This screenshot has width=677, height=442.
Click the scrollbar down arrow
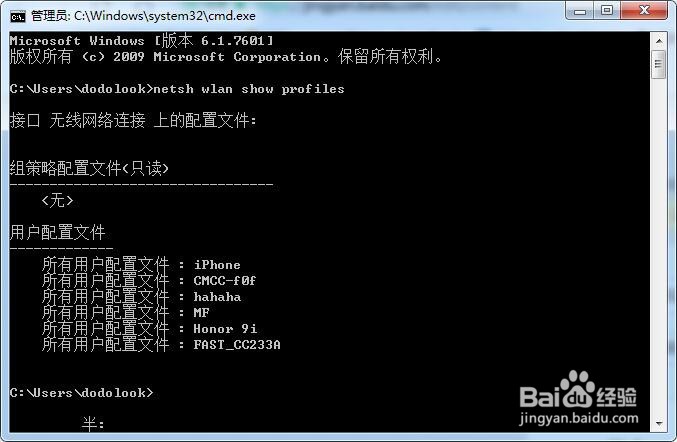tap(658, 423)
